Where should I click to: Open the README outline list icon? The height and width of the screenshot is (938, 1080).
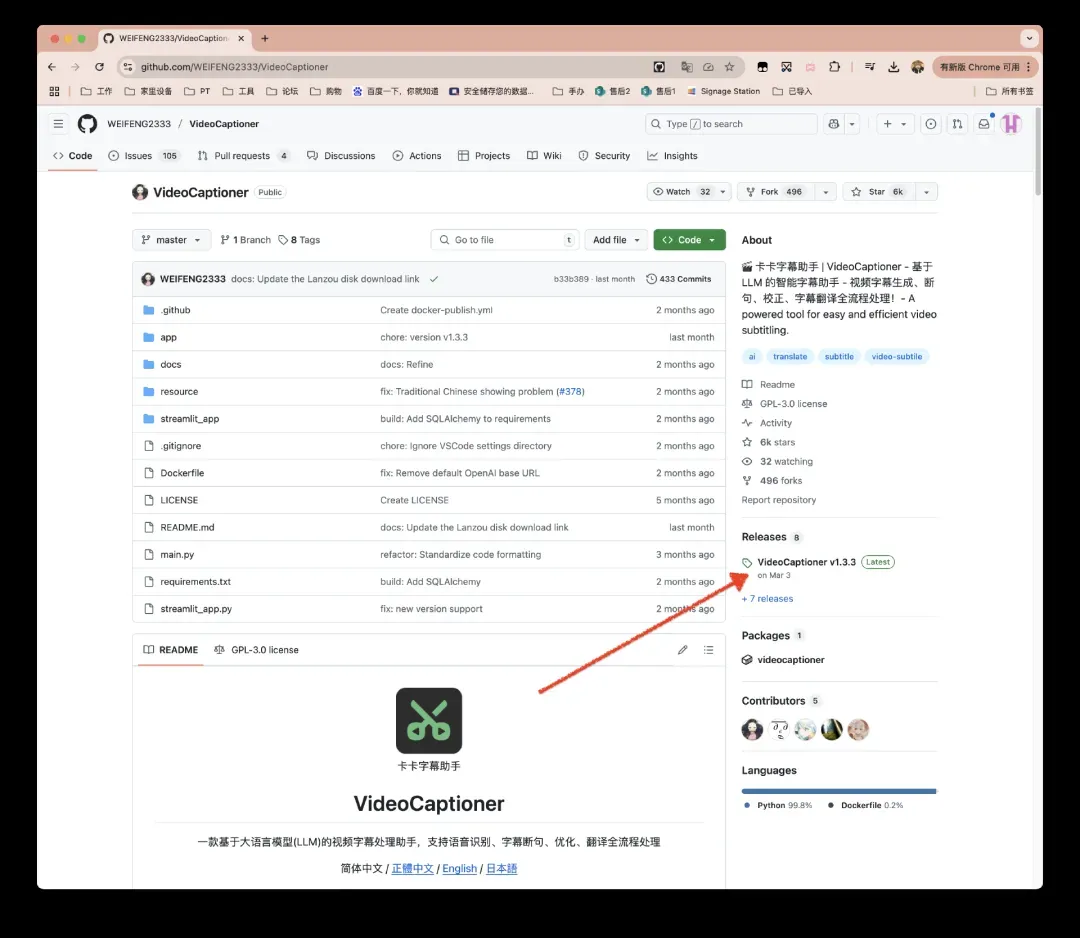[708, 650]
